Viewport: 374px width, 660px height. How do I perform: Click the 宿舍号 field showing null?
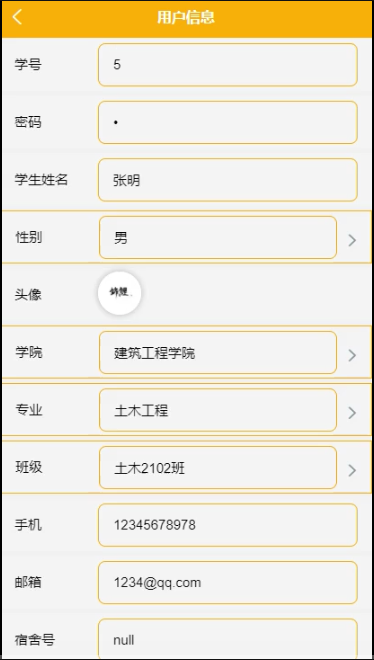click(228, 639)
